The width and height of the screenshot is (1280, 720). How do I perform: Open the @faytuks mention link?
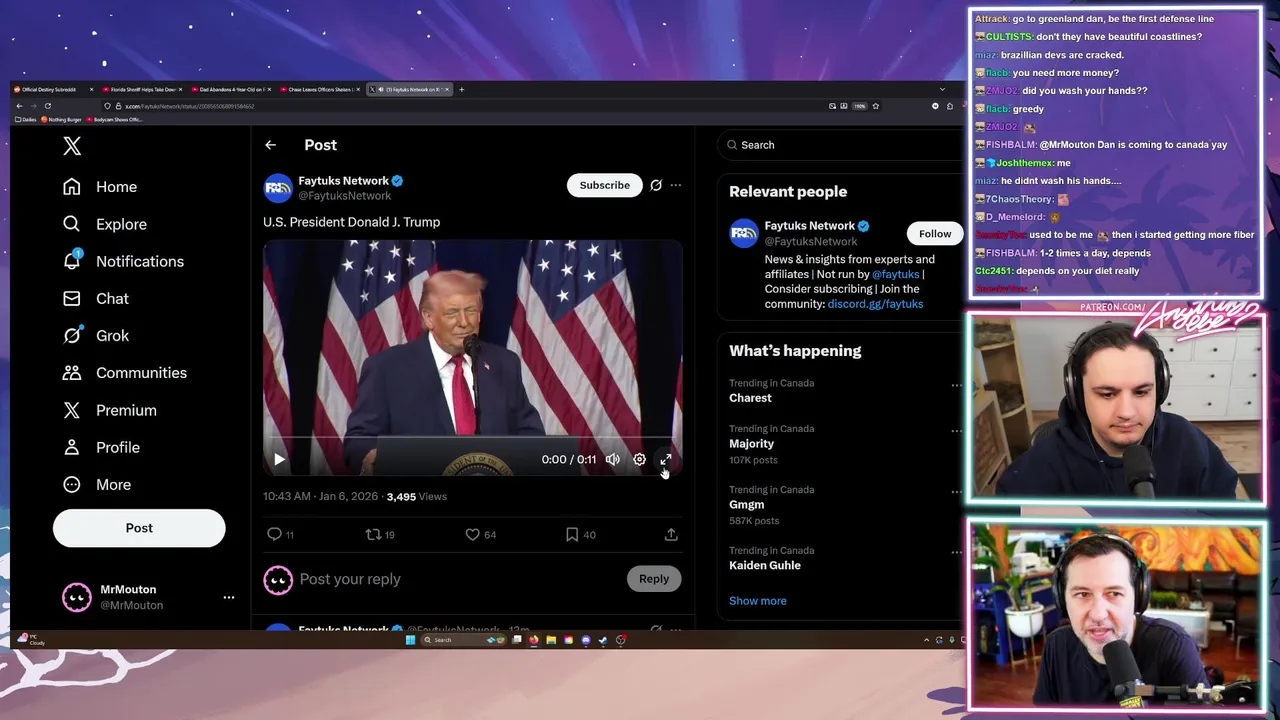pos(895,274)
